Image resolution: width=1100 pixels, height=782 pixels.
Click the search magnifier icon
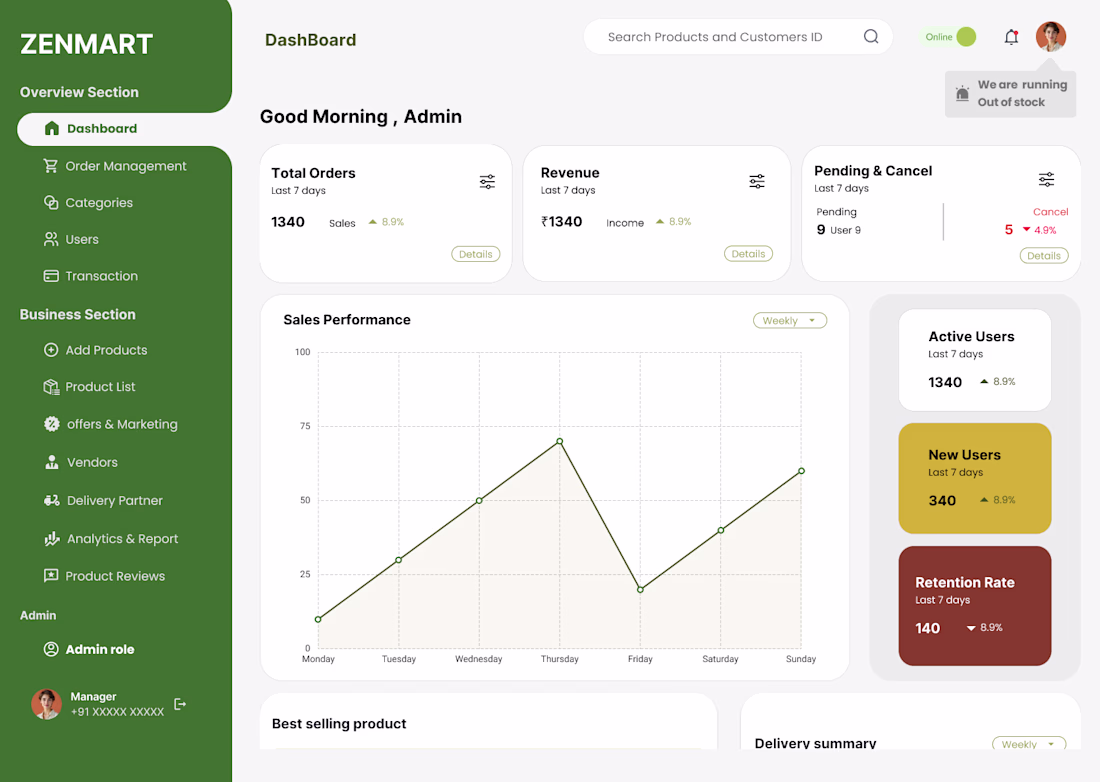tap(871, 36)
